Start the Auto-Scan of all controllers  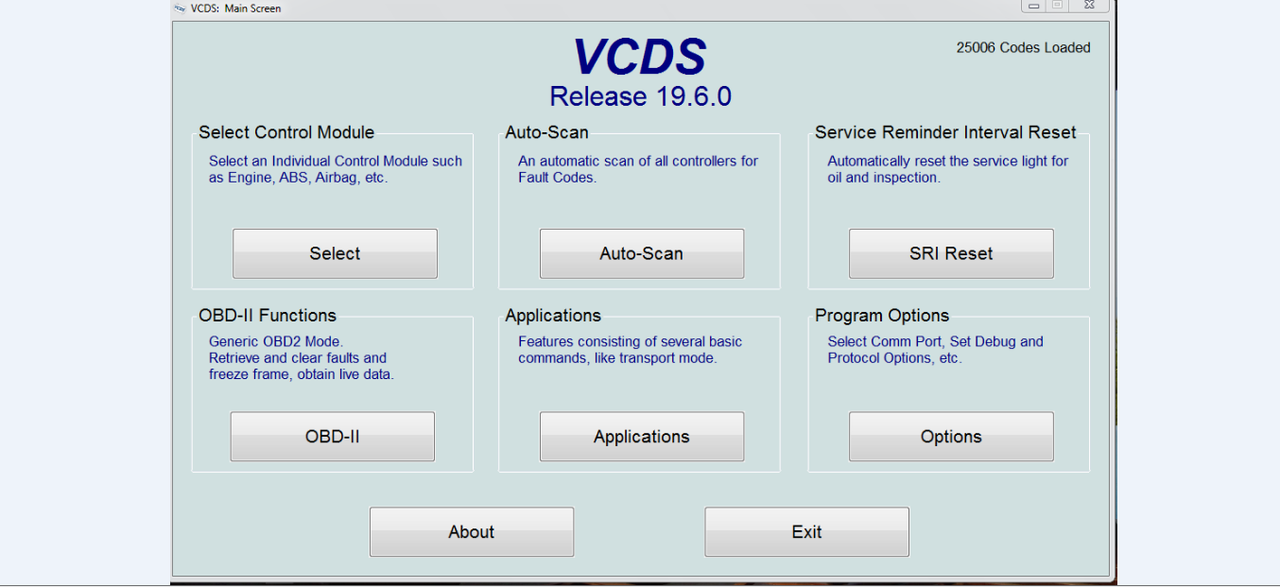pos(642,254)
